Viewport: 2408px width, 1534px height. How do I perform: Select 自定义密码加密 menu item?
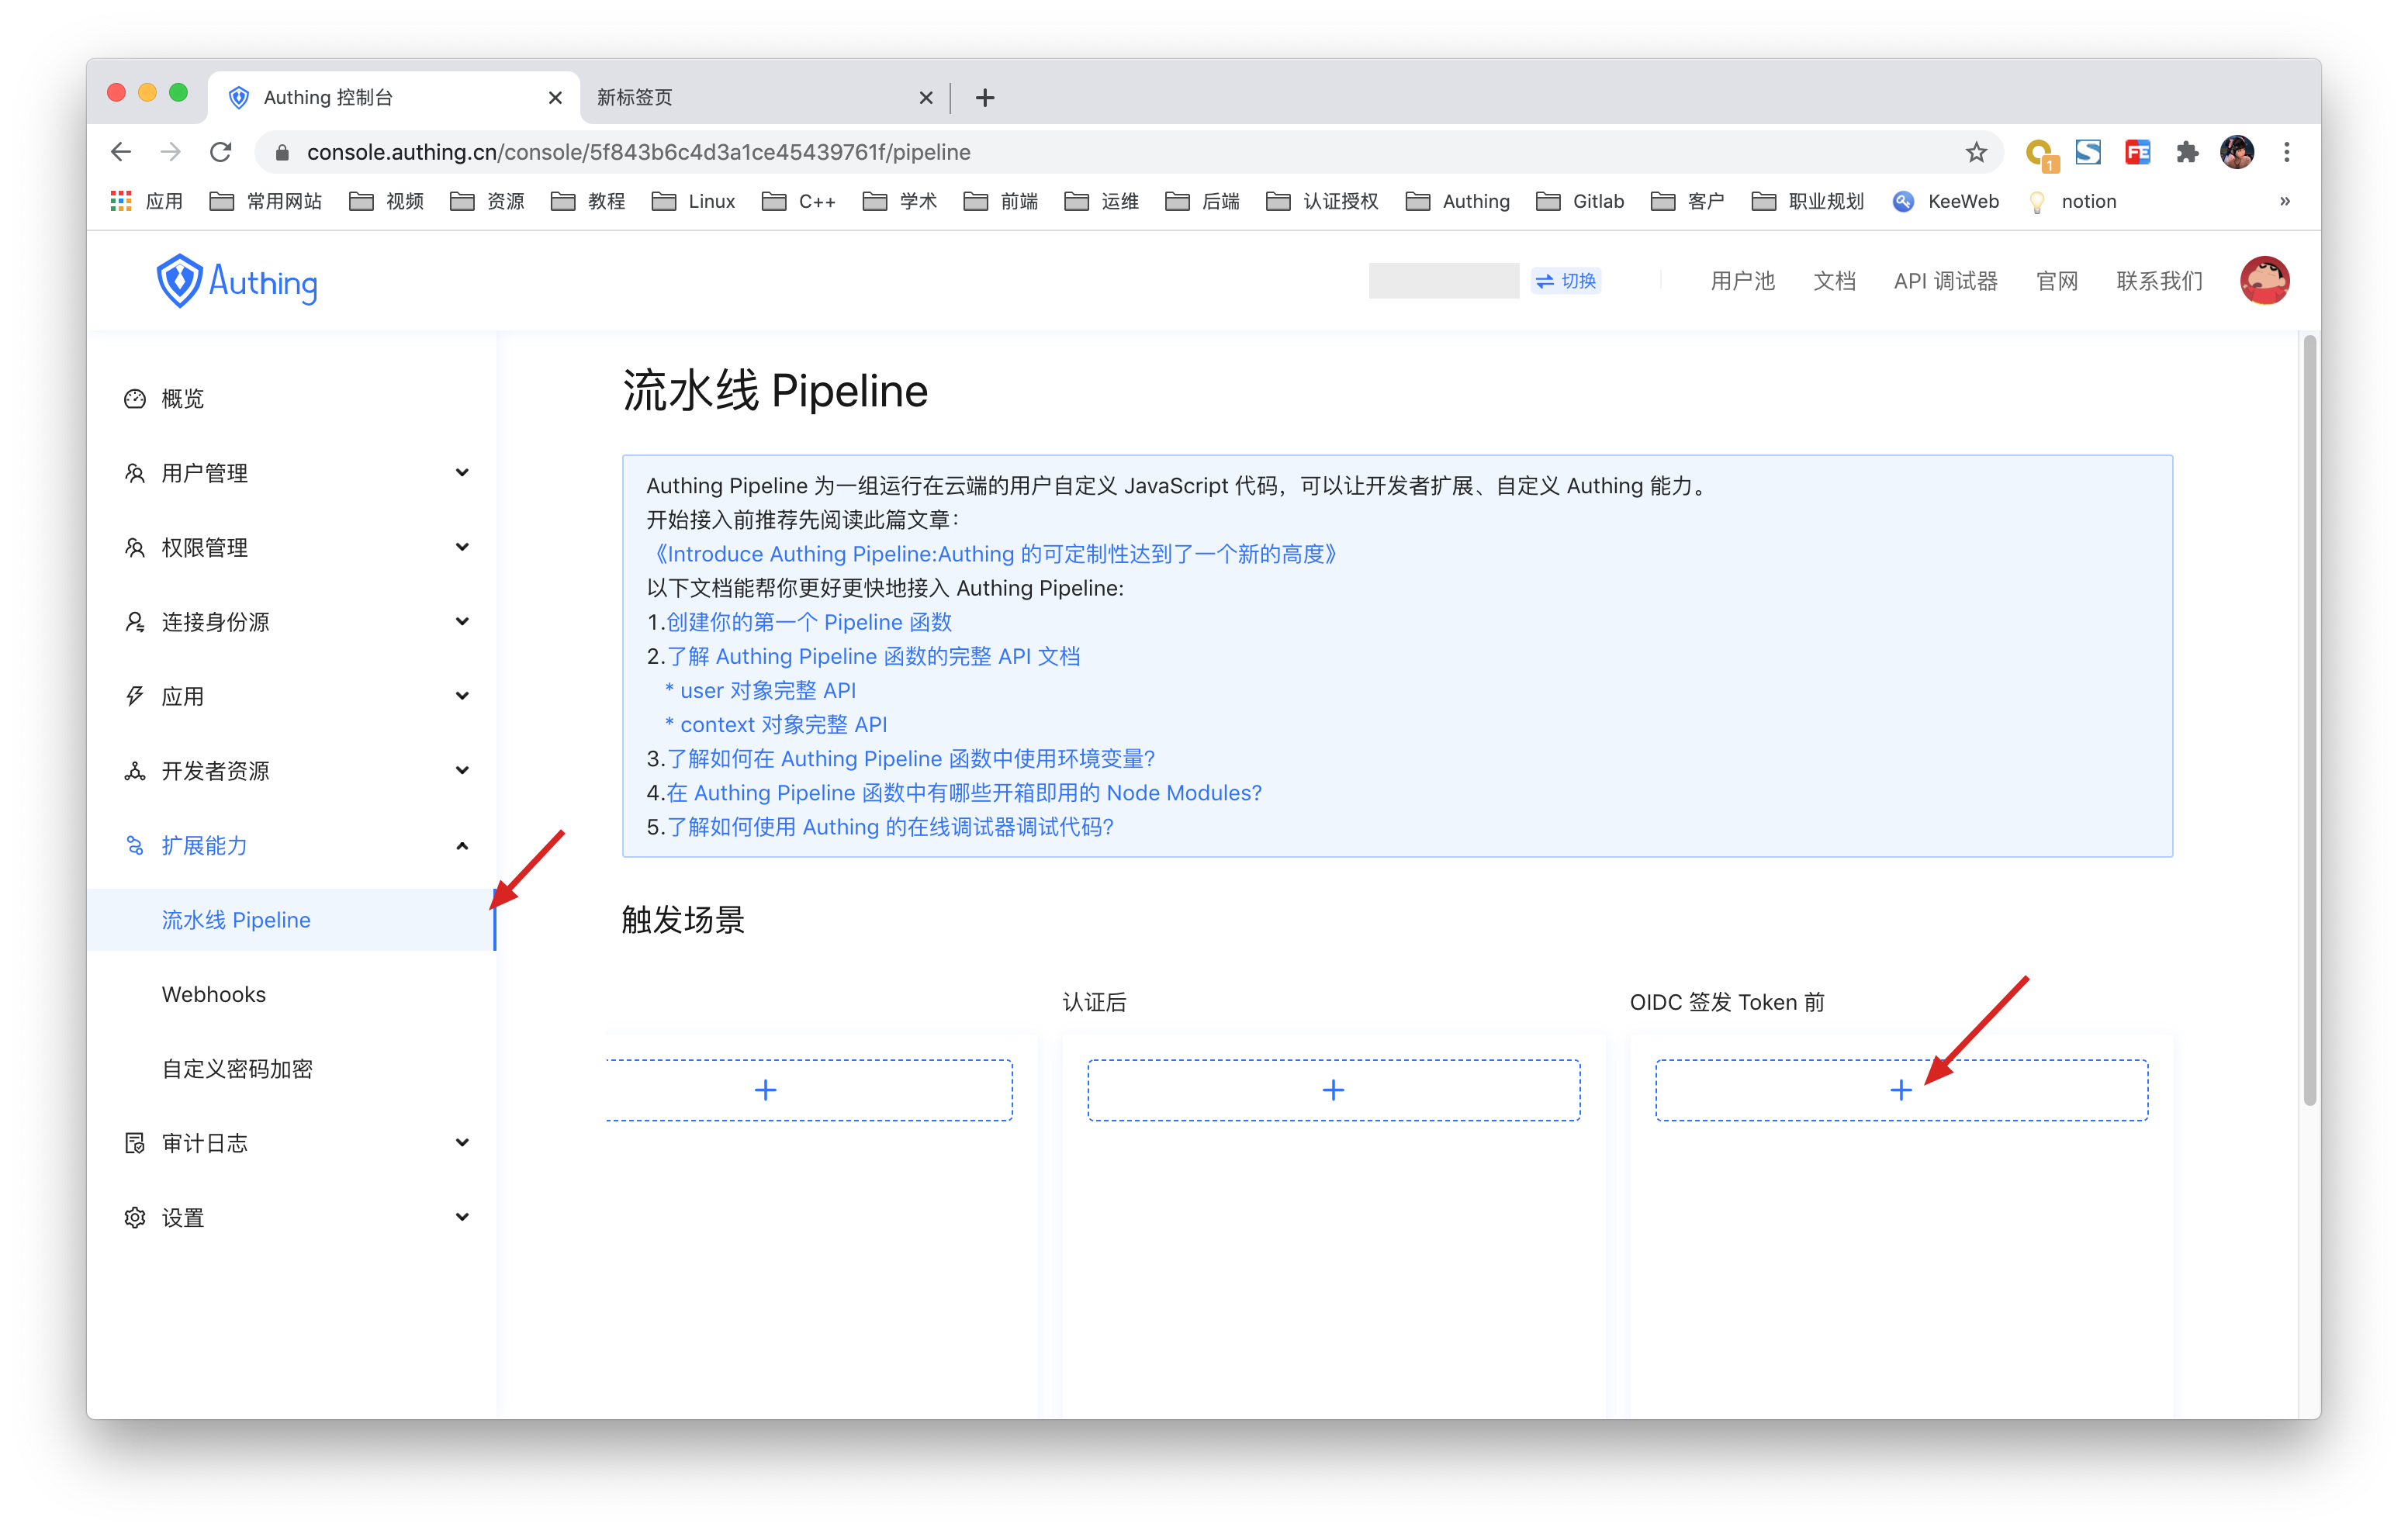[238, 1069]
